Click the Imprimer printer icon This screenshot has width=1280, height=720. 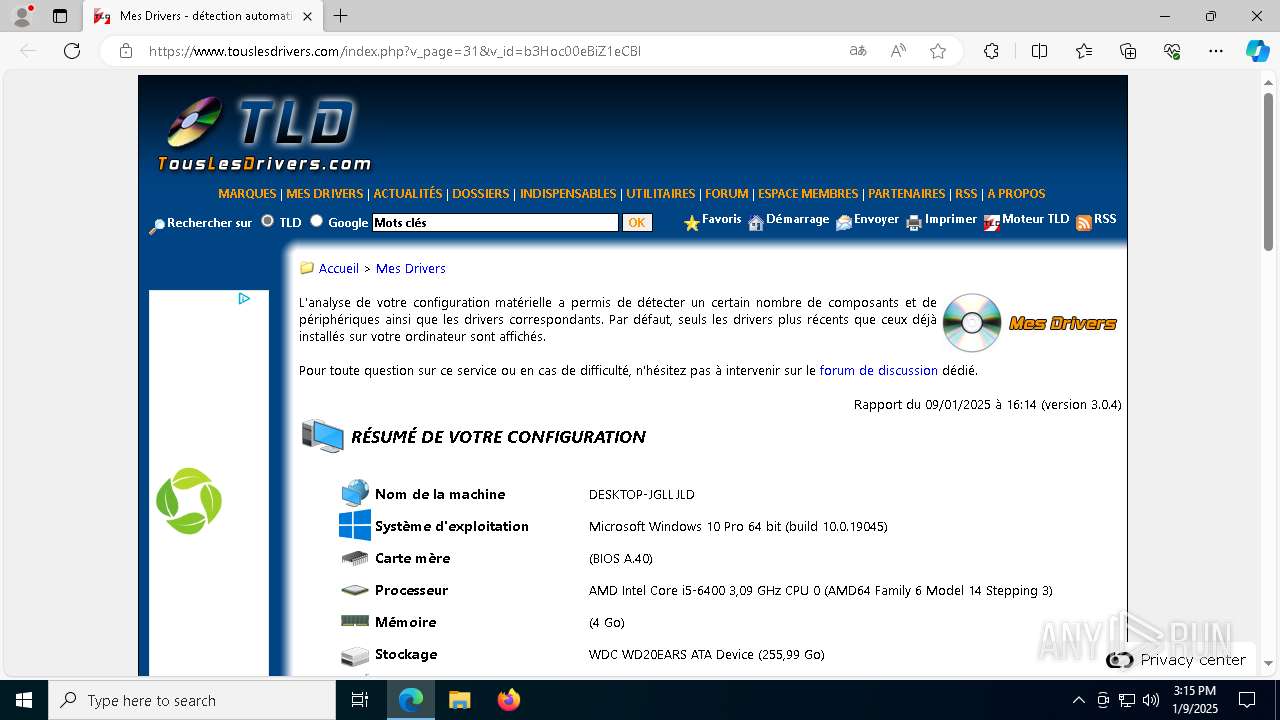pyautogui.click(x=914, y=223)
